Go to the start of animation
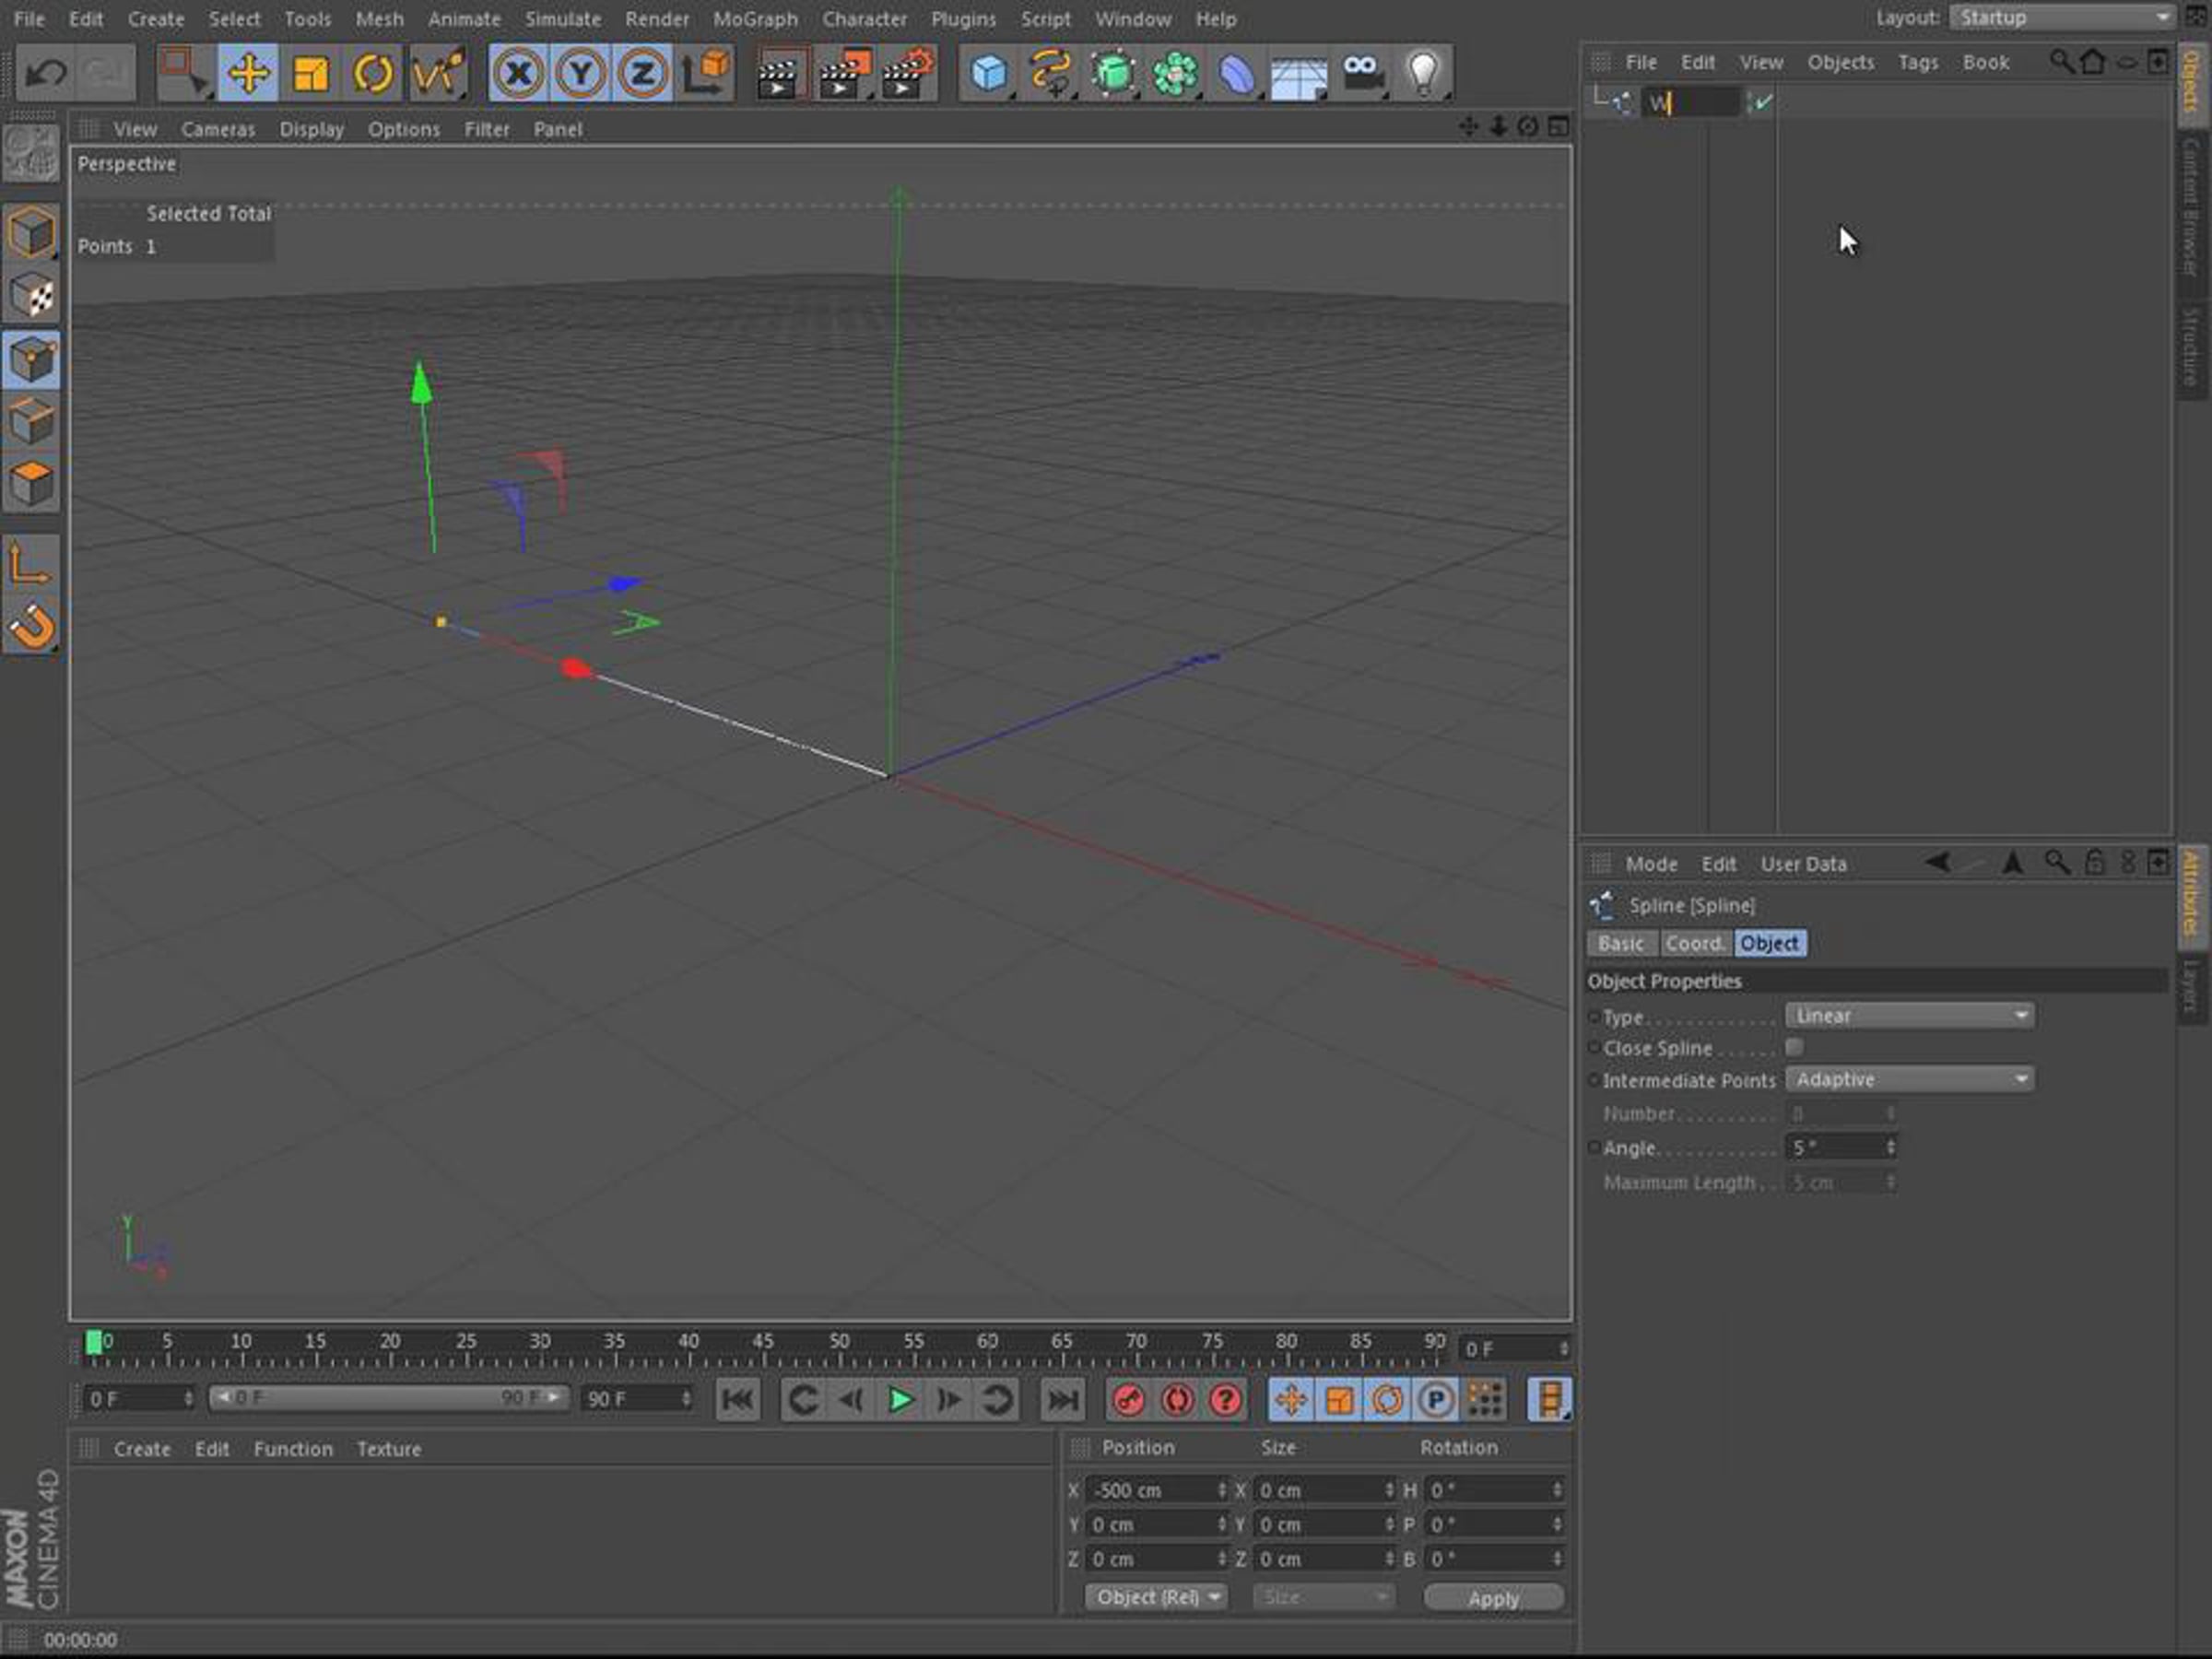Screen dimensions: 2212x1659 pyautogui.click(x=738, y=1400)
